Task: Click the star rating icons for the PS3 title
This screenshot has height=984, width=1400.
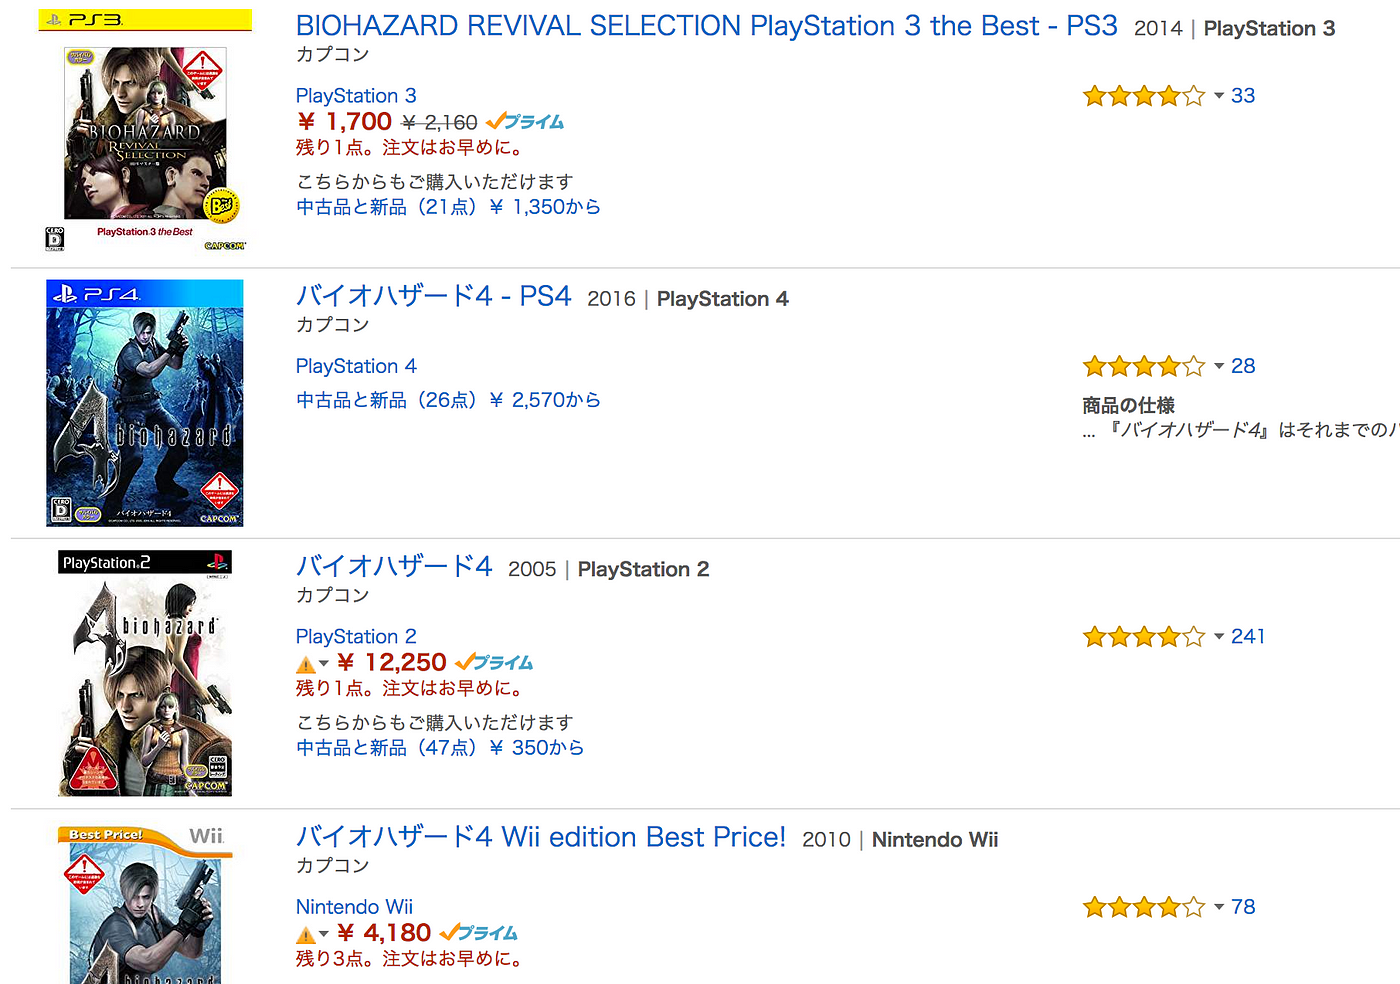Action: [x=1144, y=96]
